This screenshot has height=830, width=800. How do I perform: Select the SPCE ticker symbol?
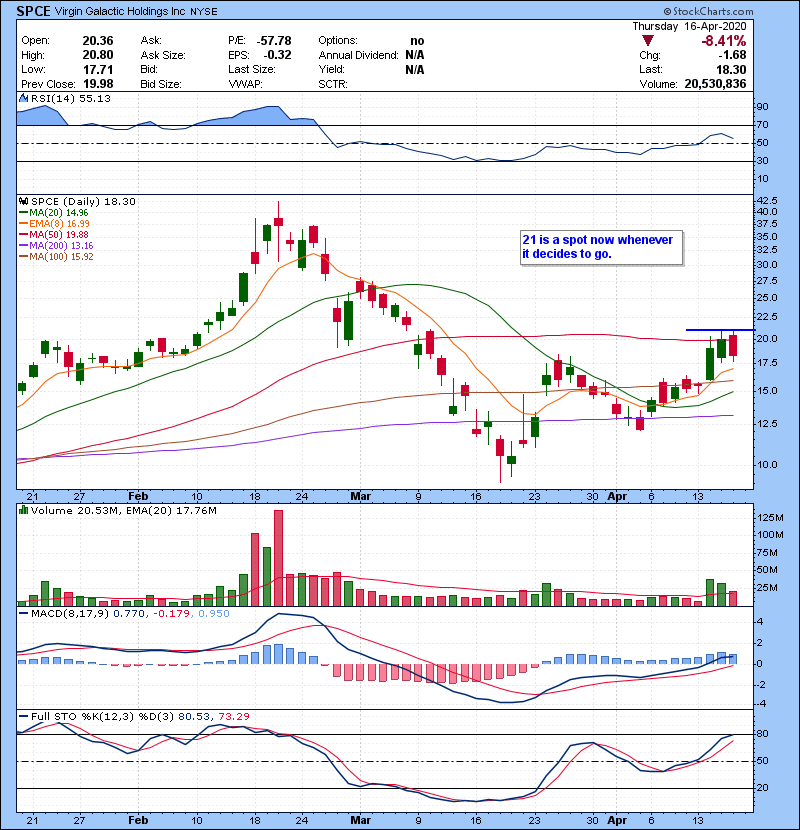[33, 11]
